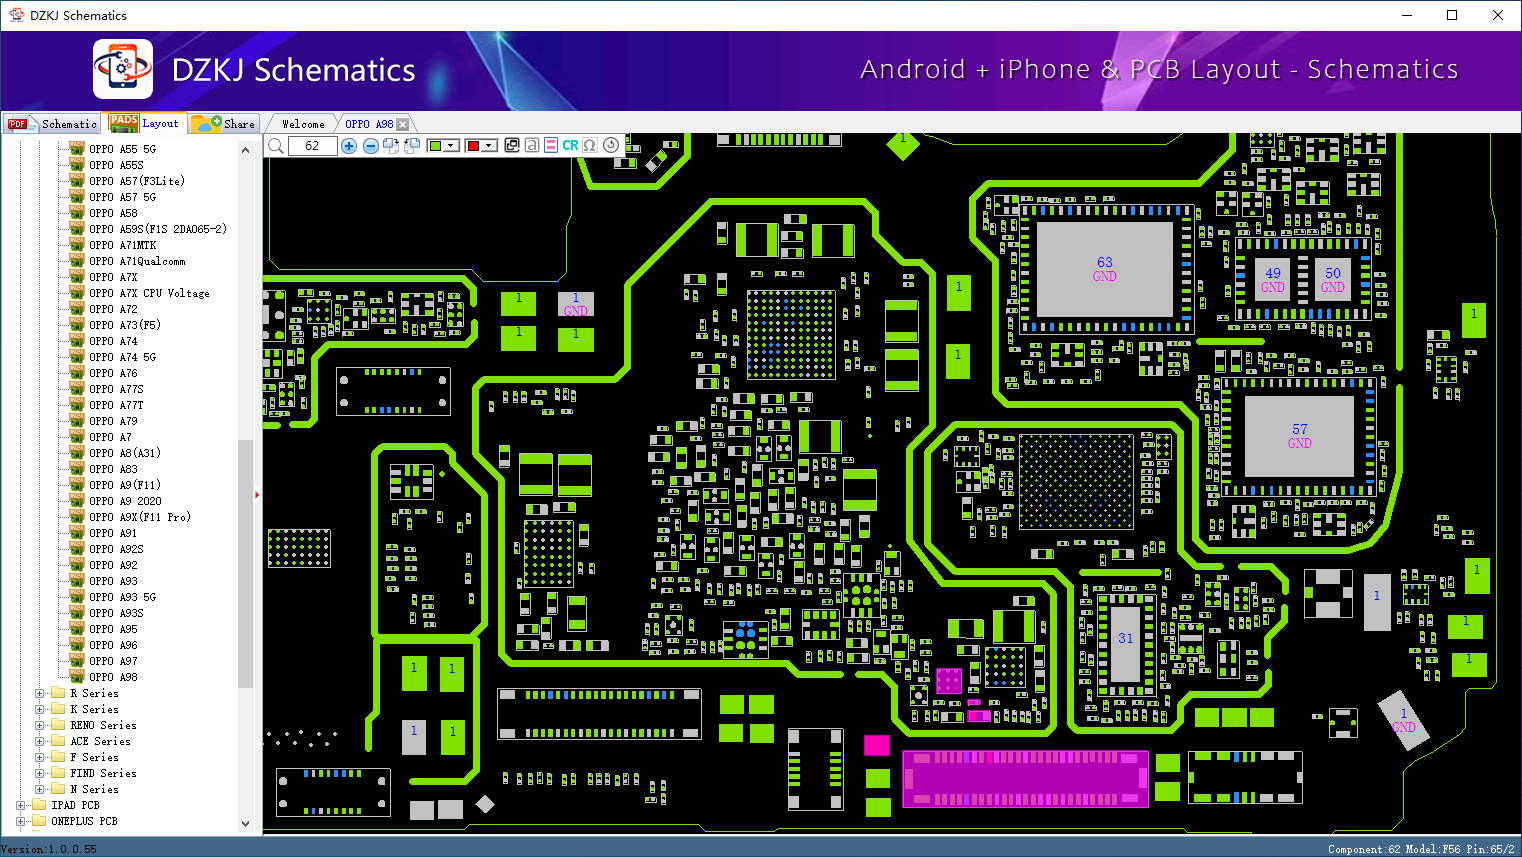Click the 'Component:62 Model:F56 Pin:65/2' status text

pyautogui.click(x=1421, y=849)
